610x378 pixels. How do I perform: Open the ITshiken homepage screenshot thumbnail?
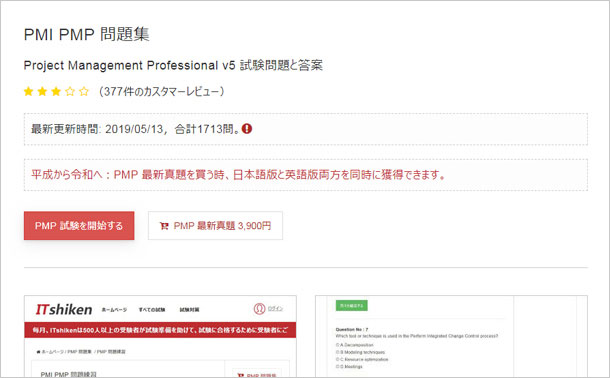point(160,336)
